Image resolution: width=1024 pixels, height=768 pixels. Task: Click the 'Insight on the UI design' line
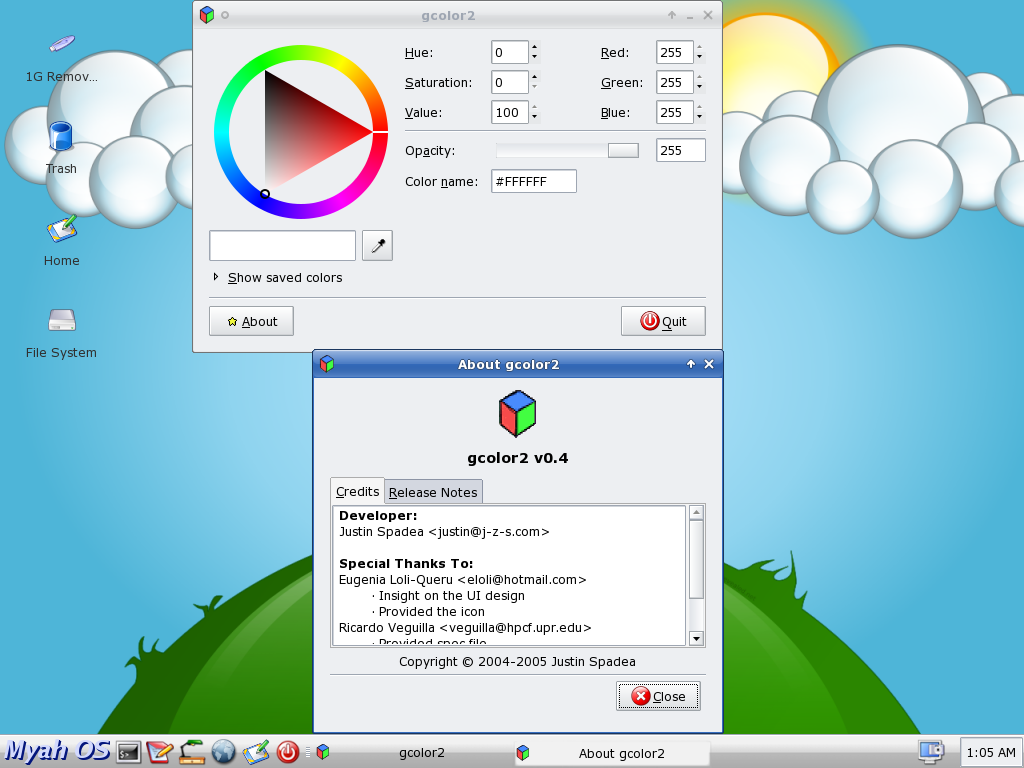449,596
